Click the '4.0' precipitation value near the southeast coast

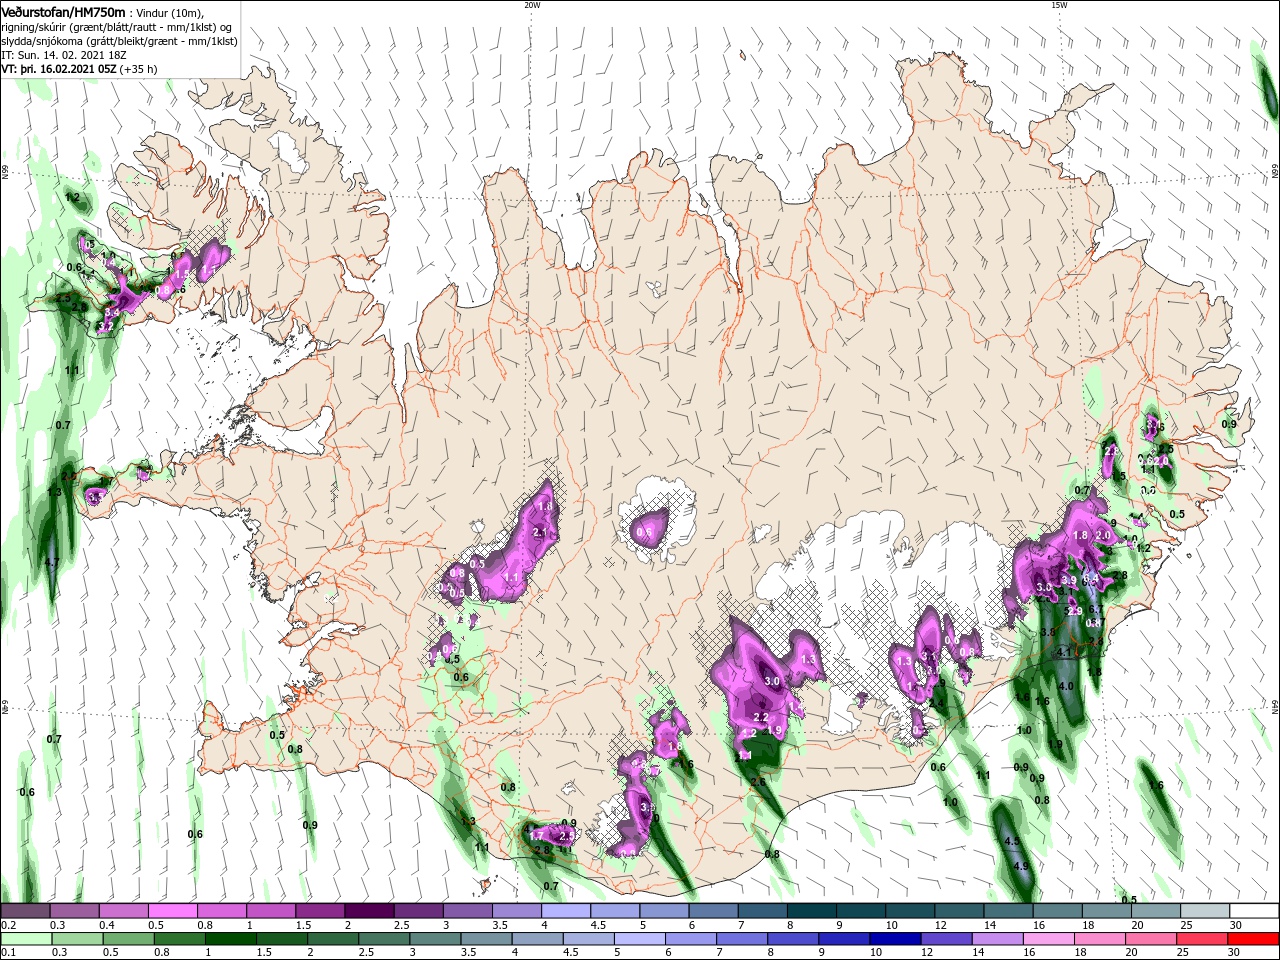pos(1066,686)
